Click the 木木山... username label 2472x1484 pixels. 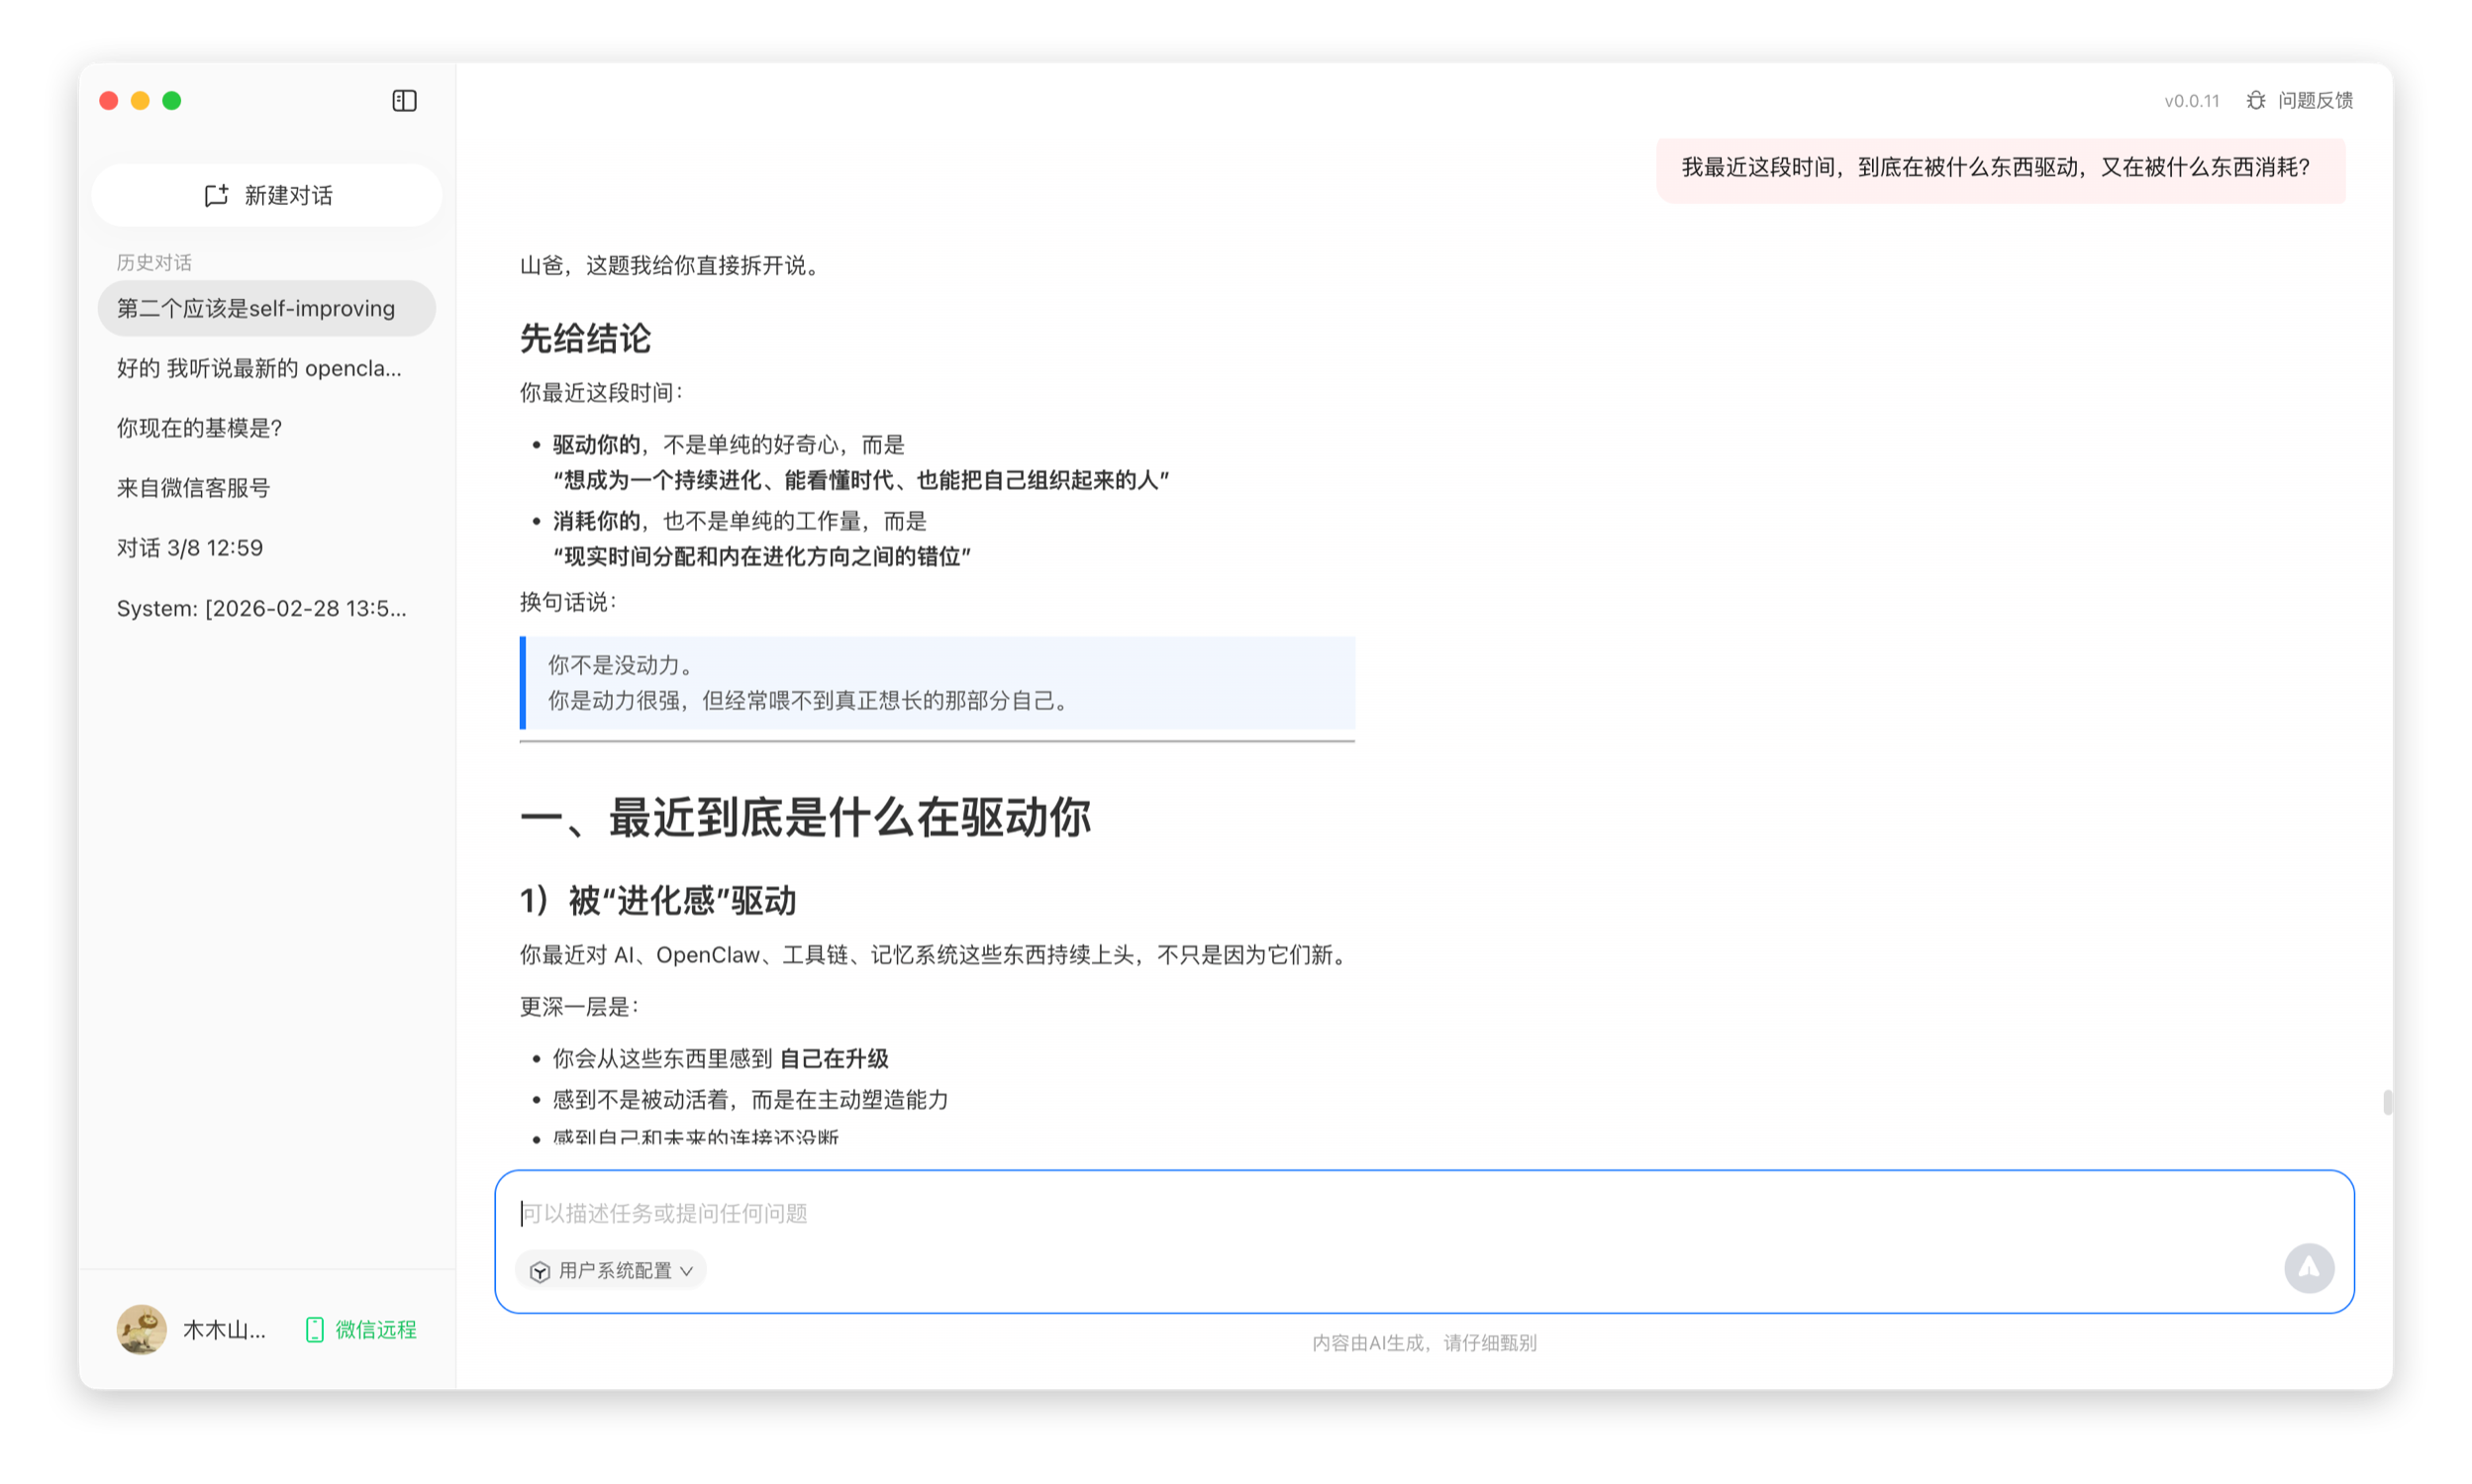[x=224, y=1329]
